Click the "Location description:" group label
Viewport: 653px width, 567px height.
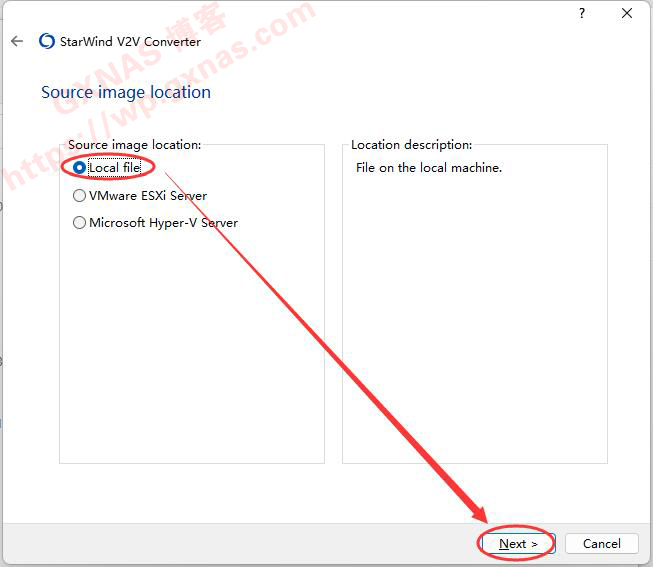[411, 145]
